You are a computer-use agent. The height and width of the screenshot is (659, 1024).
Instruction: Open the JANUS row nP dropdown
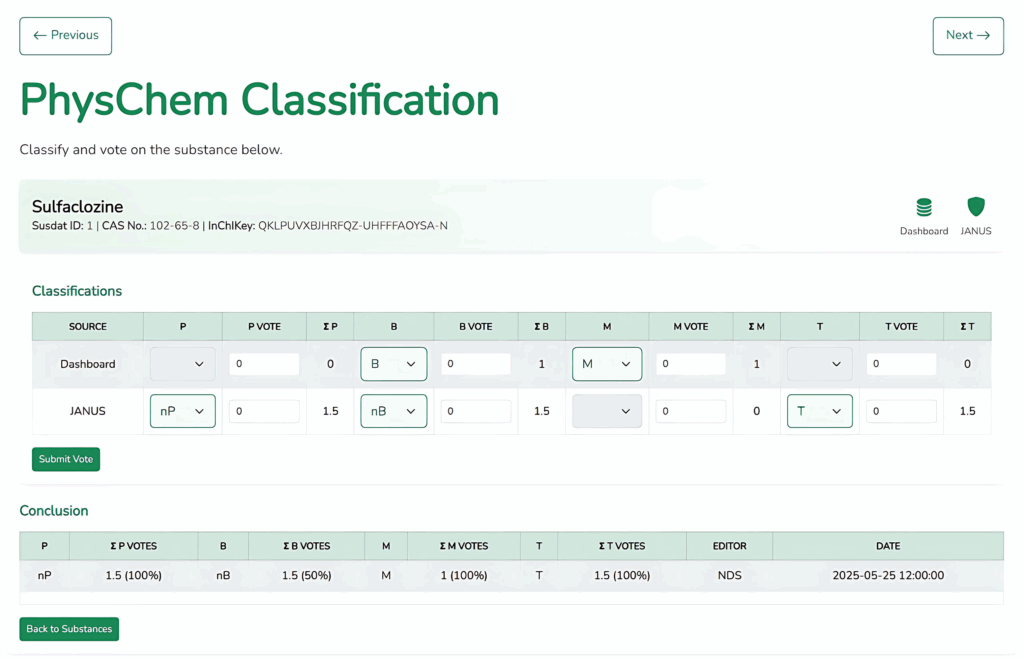coord(183,411)
